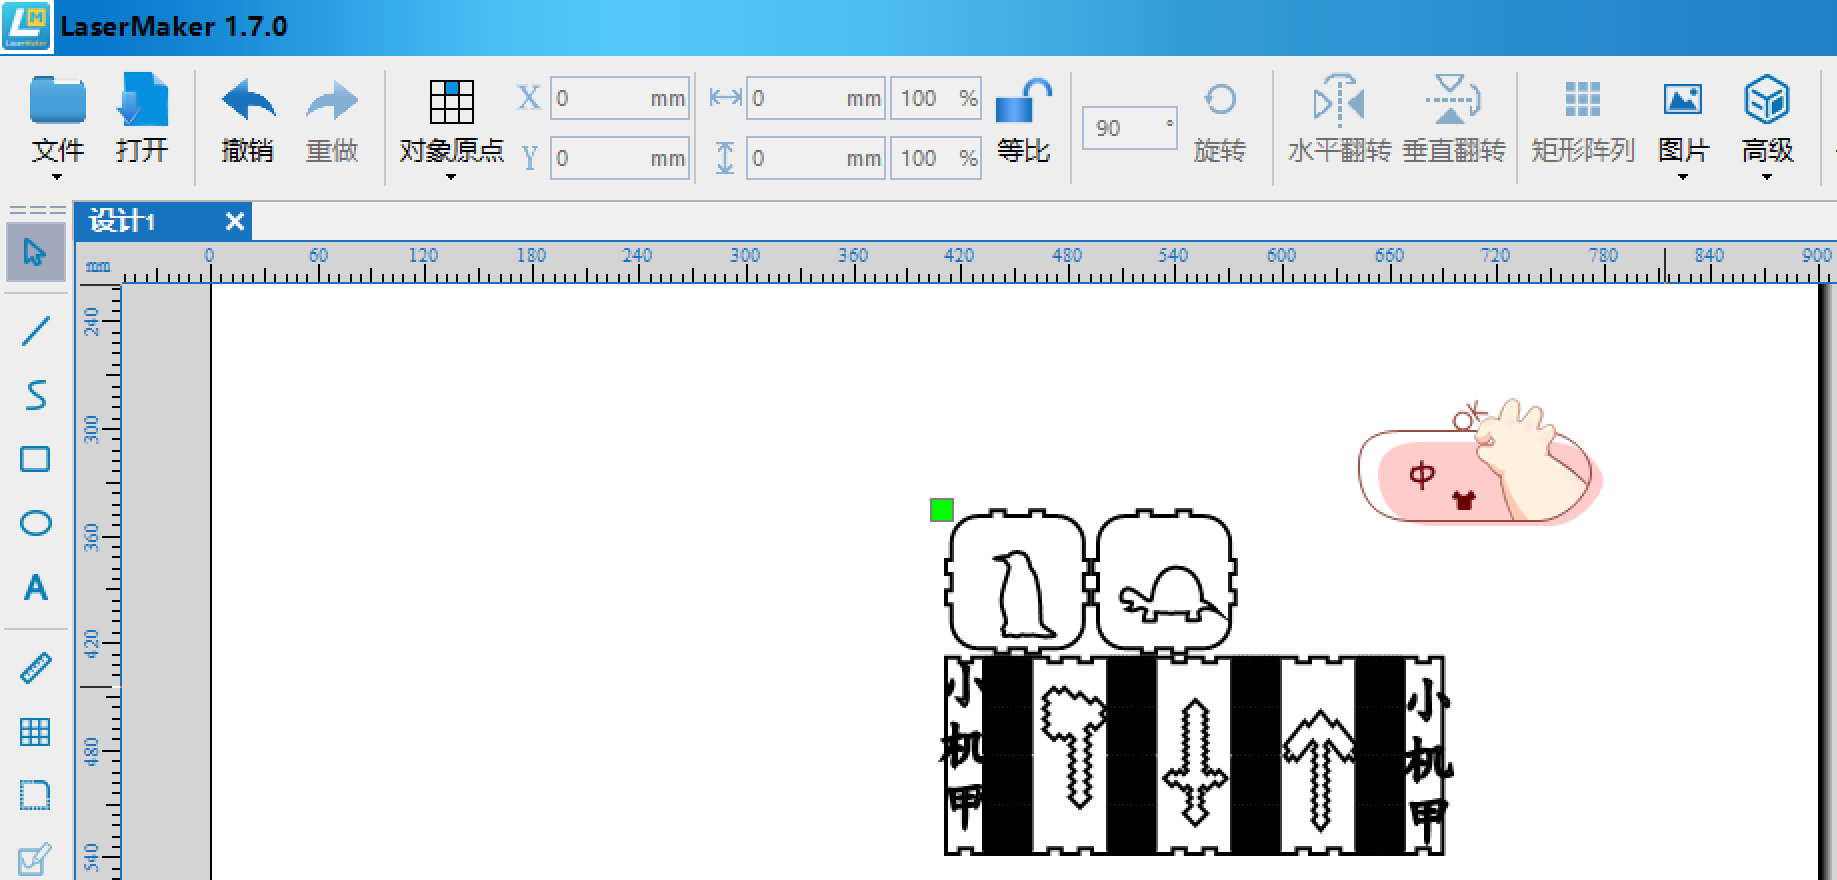Select the arrow selection tool
Screen dimensions: 1837x880
pyautogui.click(x=35, y=252)
